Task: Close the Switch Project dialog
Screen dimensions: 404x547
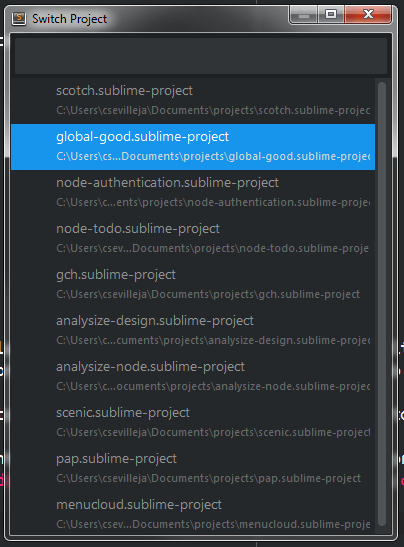Action: point(368,15)
